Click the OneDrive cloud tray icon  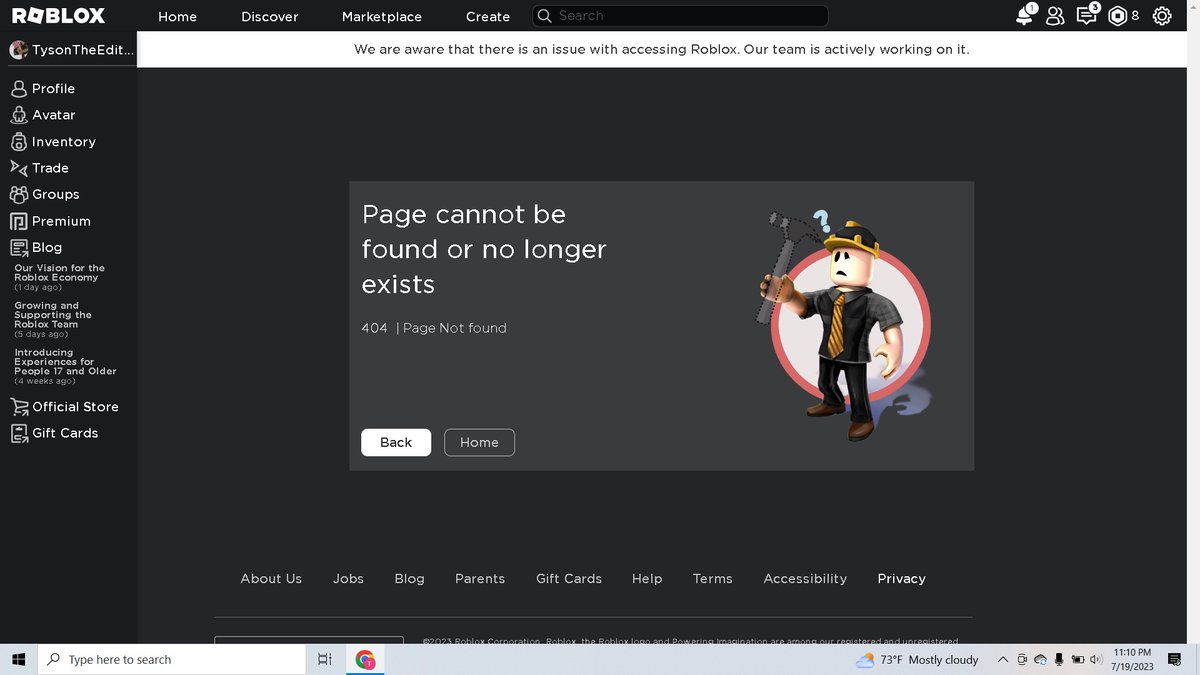(x=1040, y=660)
